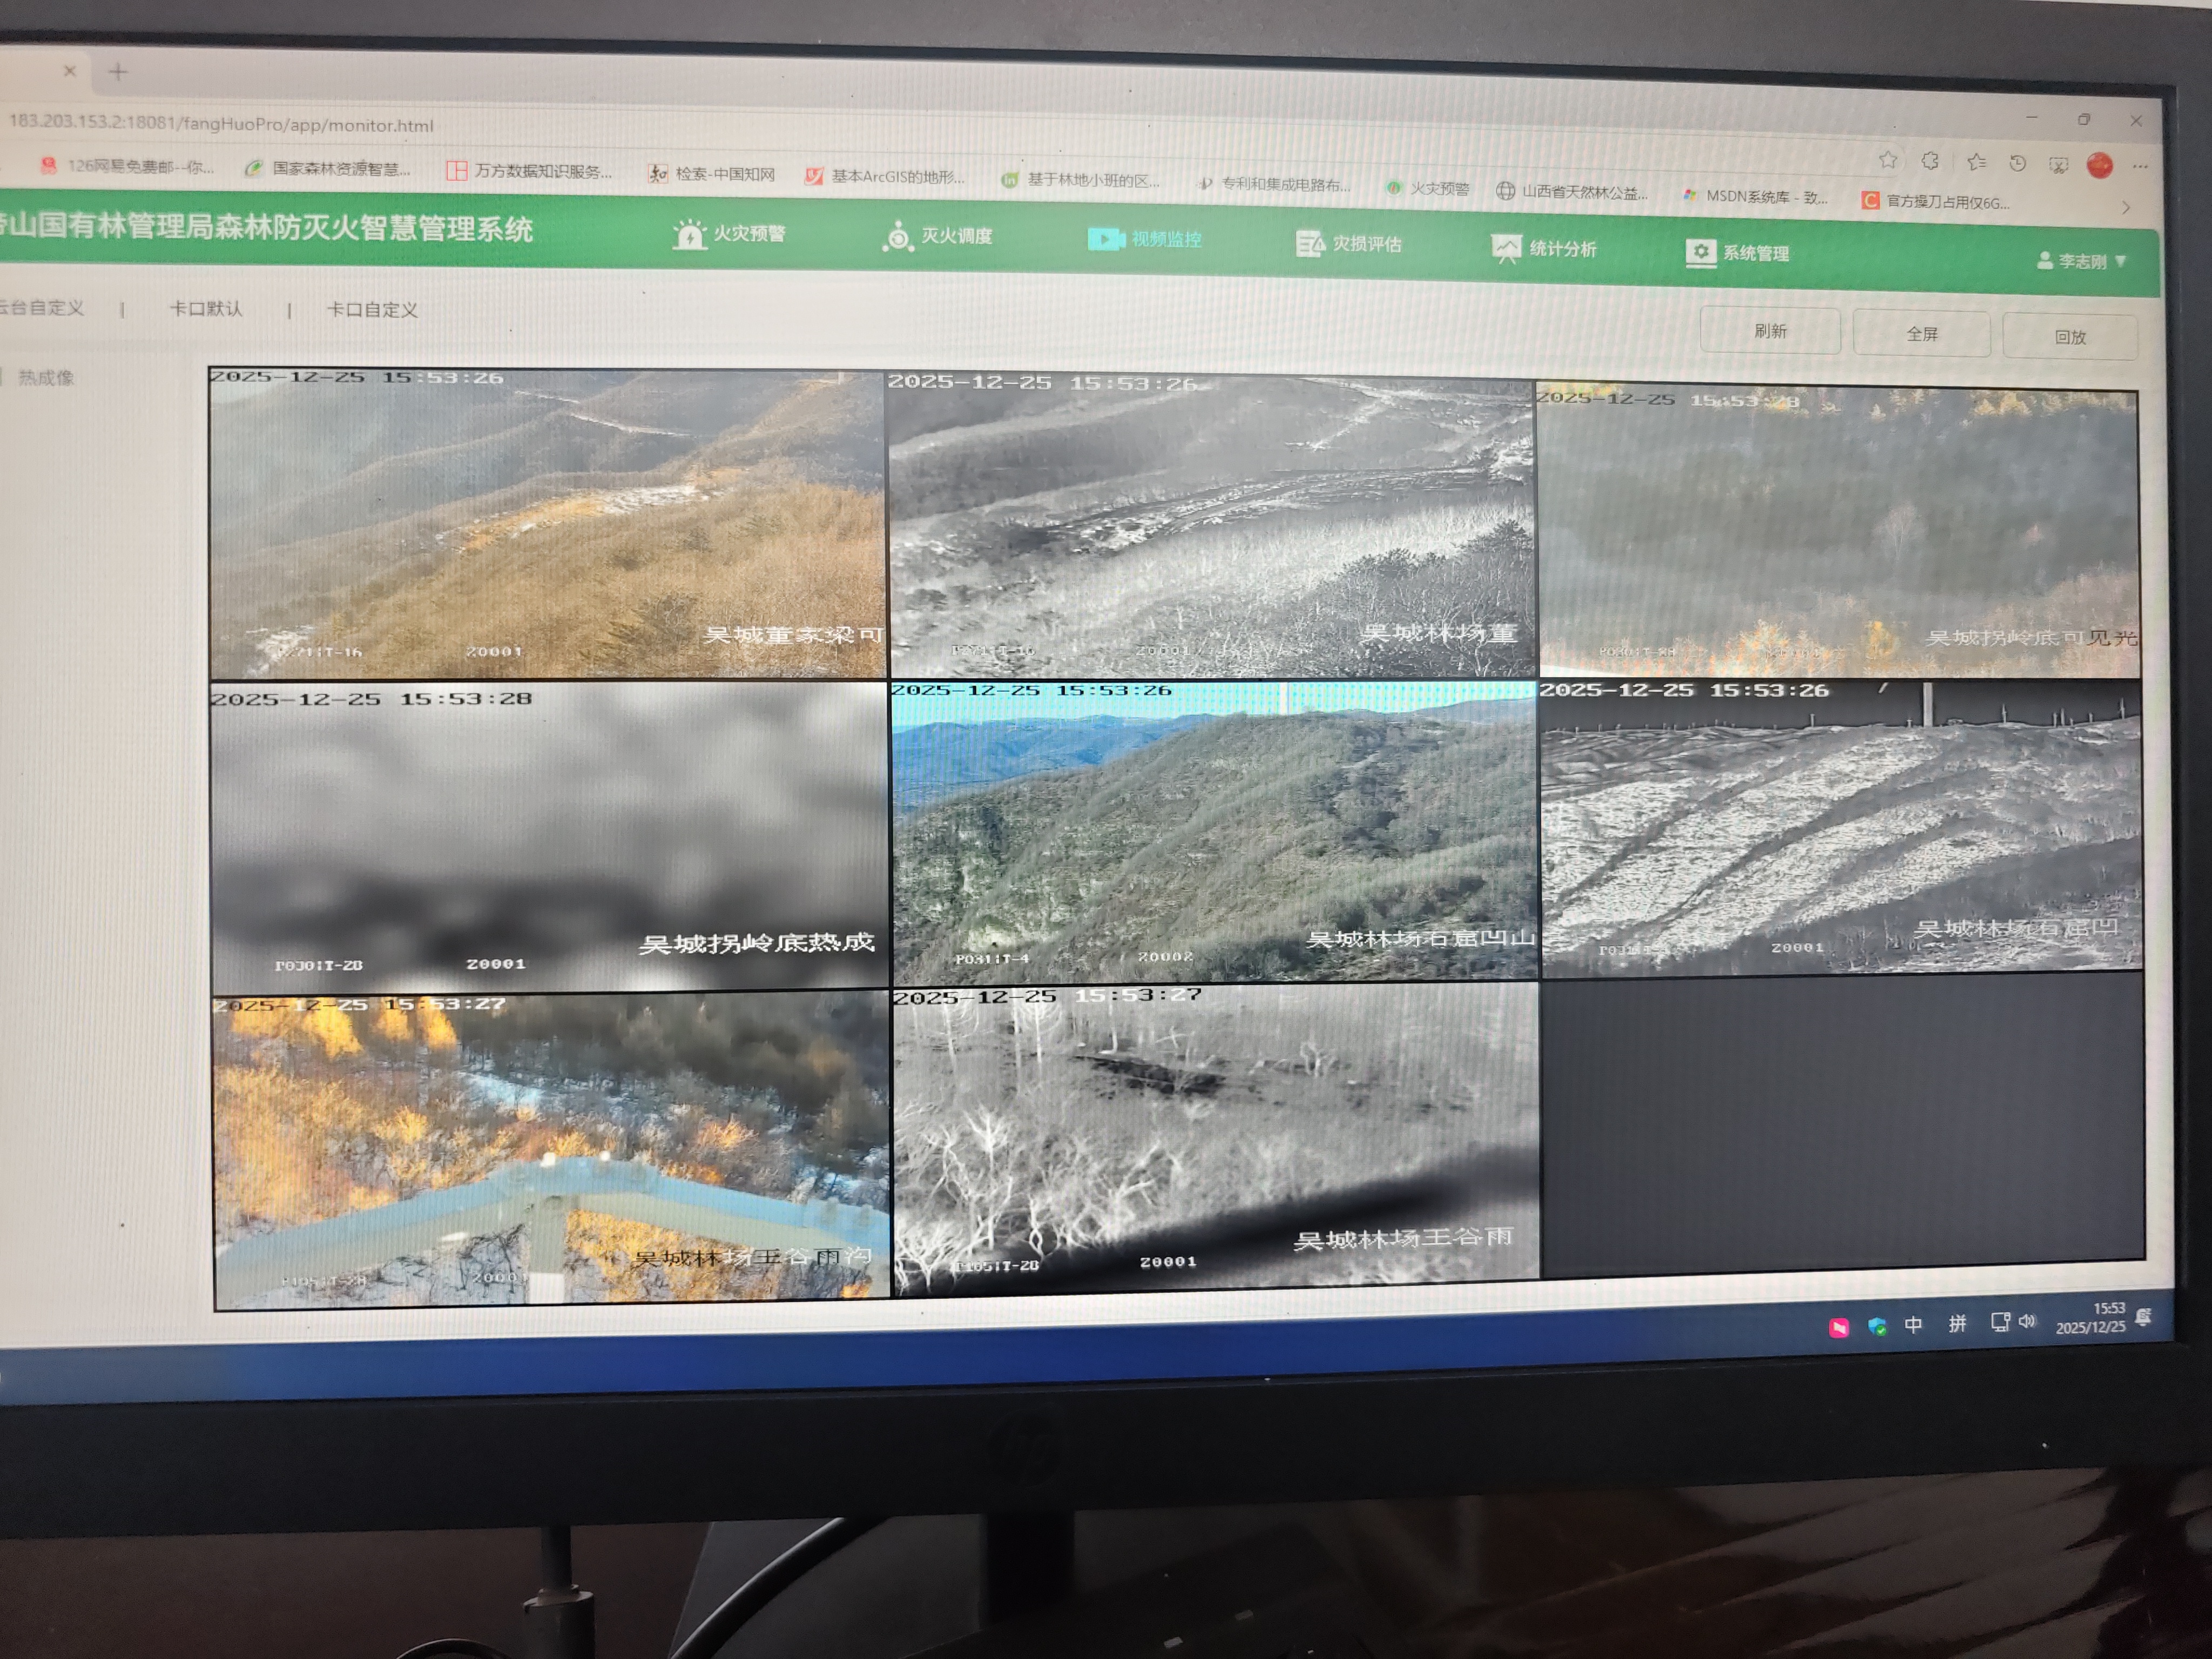2212x1659 pixels.
Task: Bookmark this page with the star icon
Action: pyautogui.click(x=1887, y=160)
